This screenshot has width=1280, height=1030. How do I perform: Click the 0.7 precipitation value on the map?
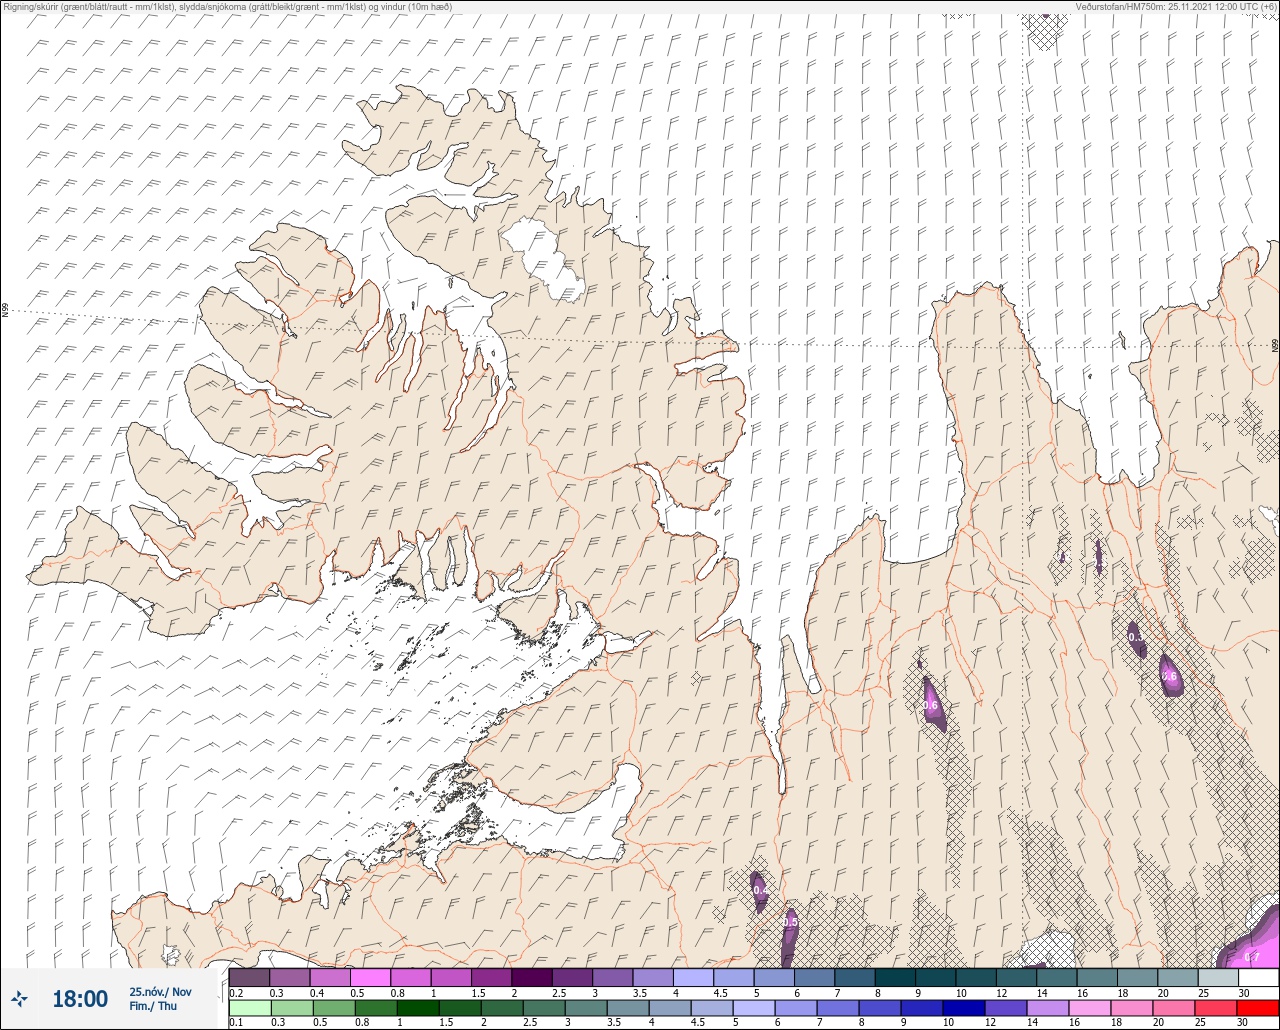(x=1251, y=957)
